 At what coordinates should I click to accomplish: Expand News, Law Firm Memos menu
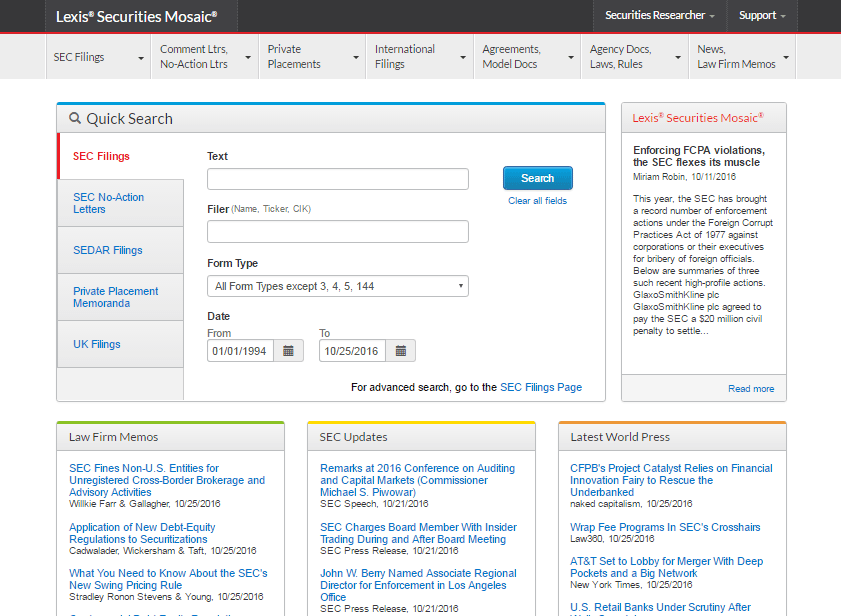743,57
